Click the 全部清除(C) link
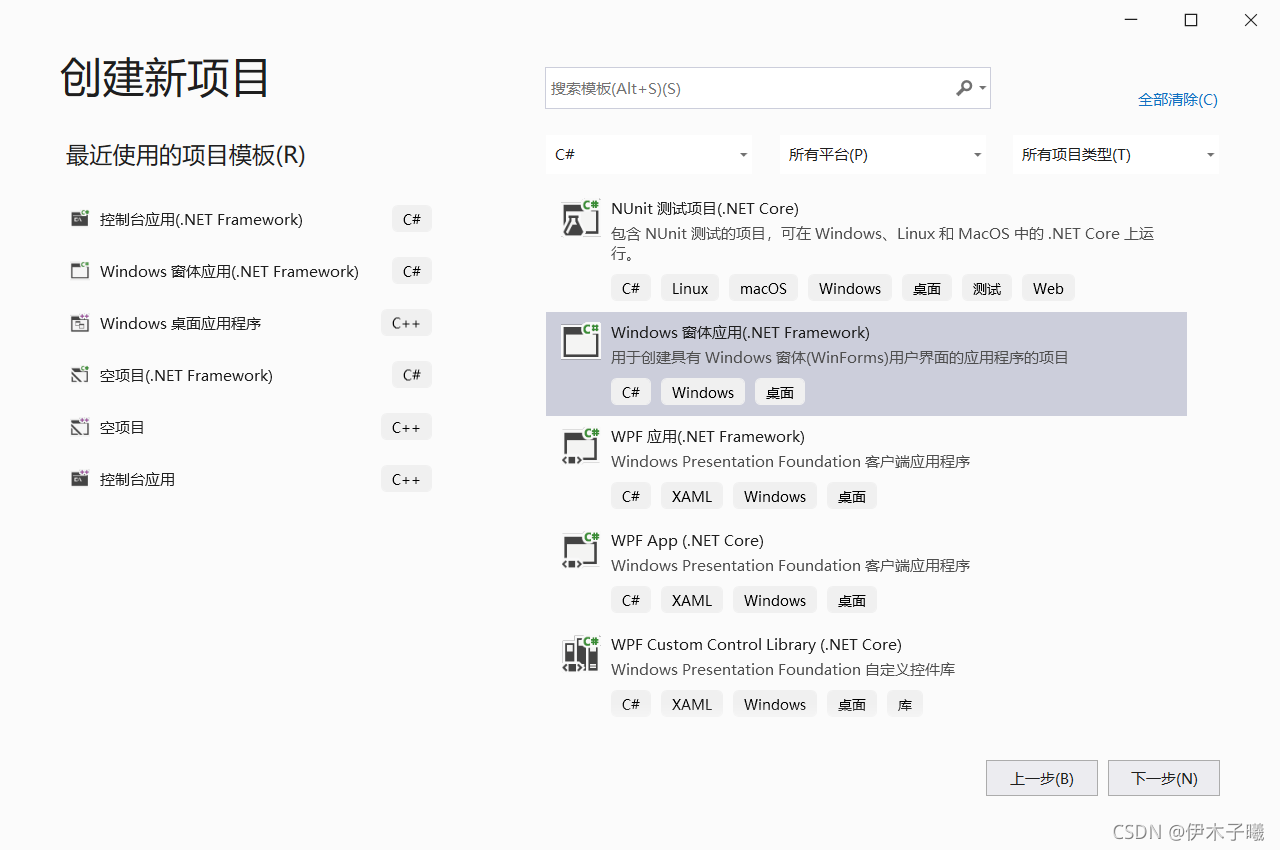The height and width of the screenshot is (850, 1280). [1178, 100]
